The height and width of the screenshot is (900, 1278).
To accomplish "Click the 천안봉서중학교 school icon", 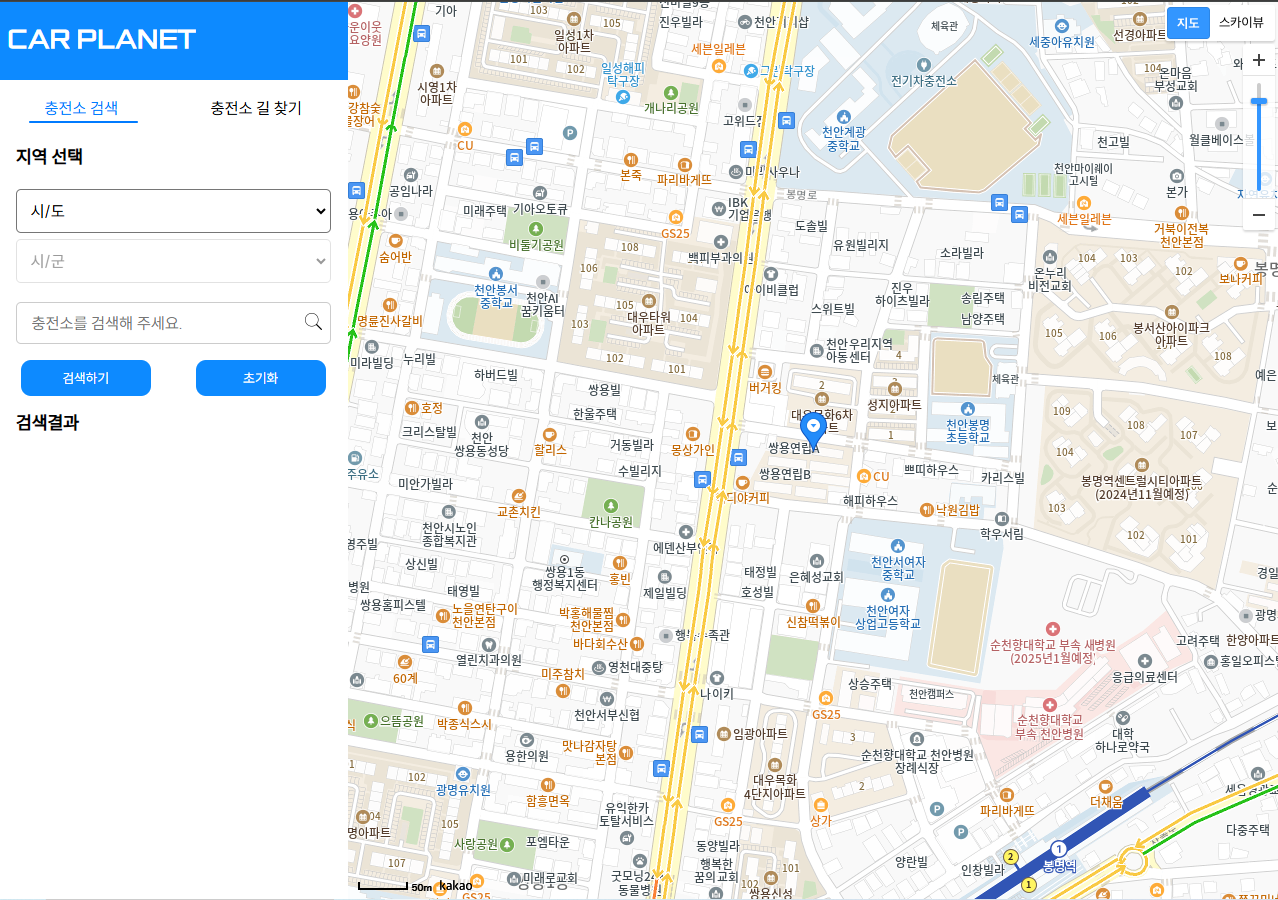I will pyautogui.click(x=496, y=274).
